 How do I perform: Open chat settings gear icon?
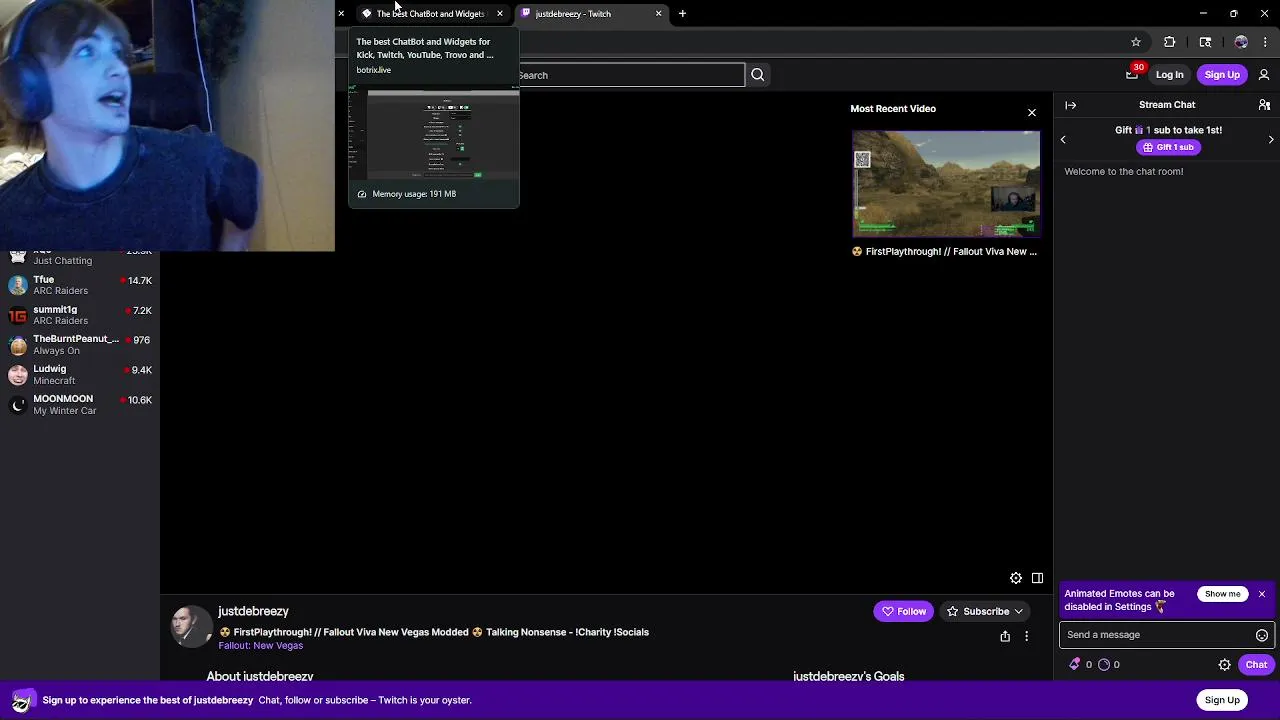click(1224, 665)
